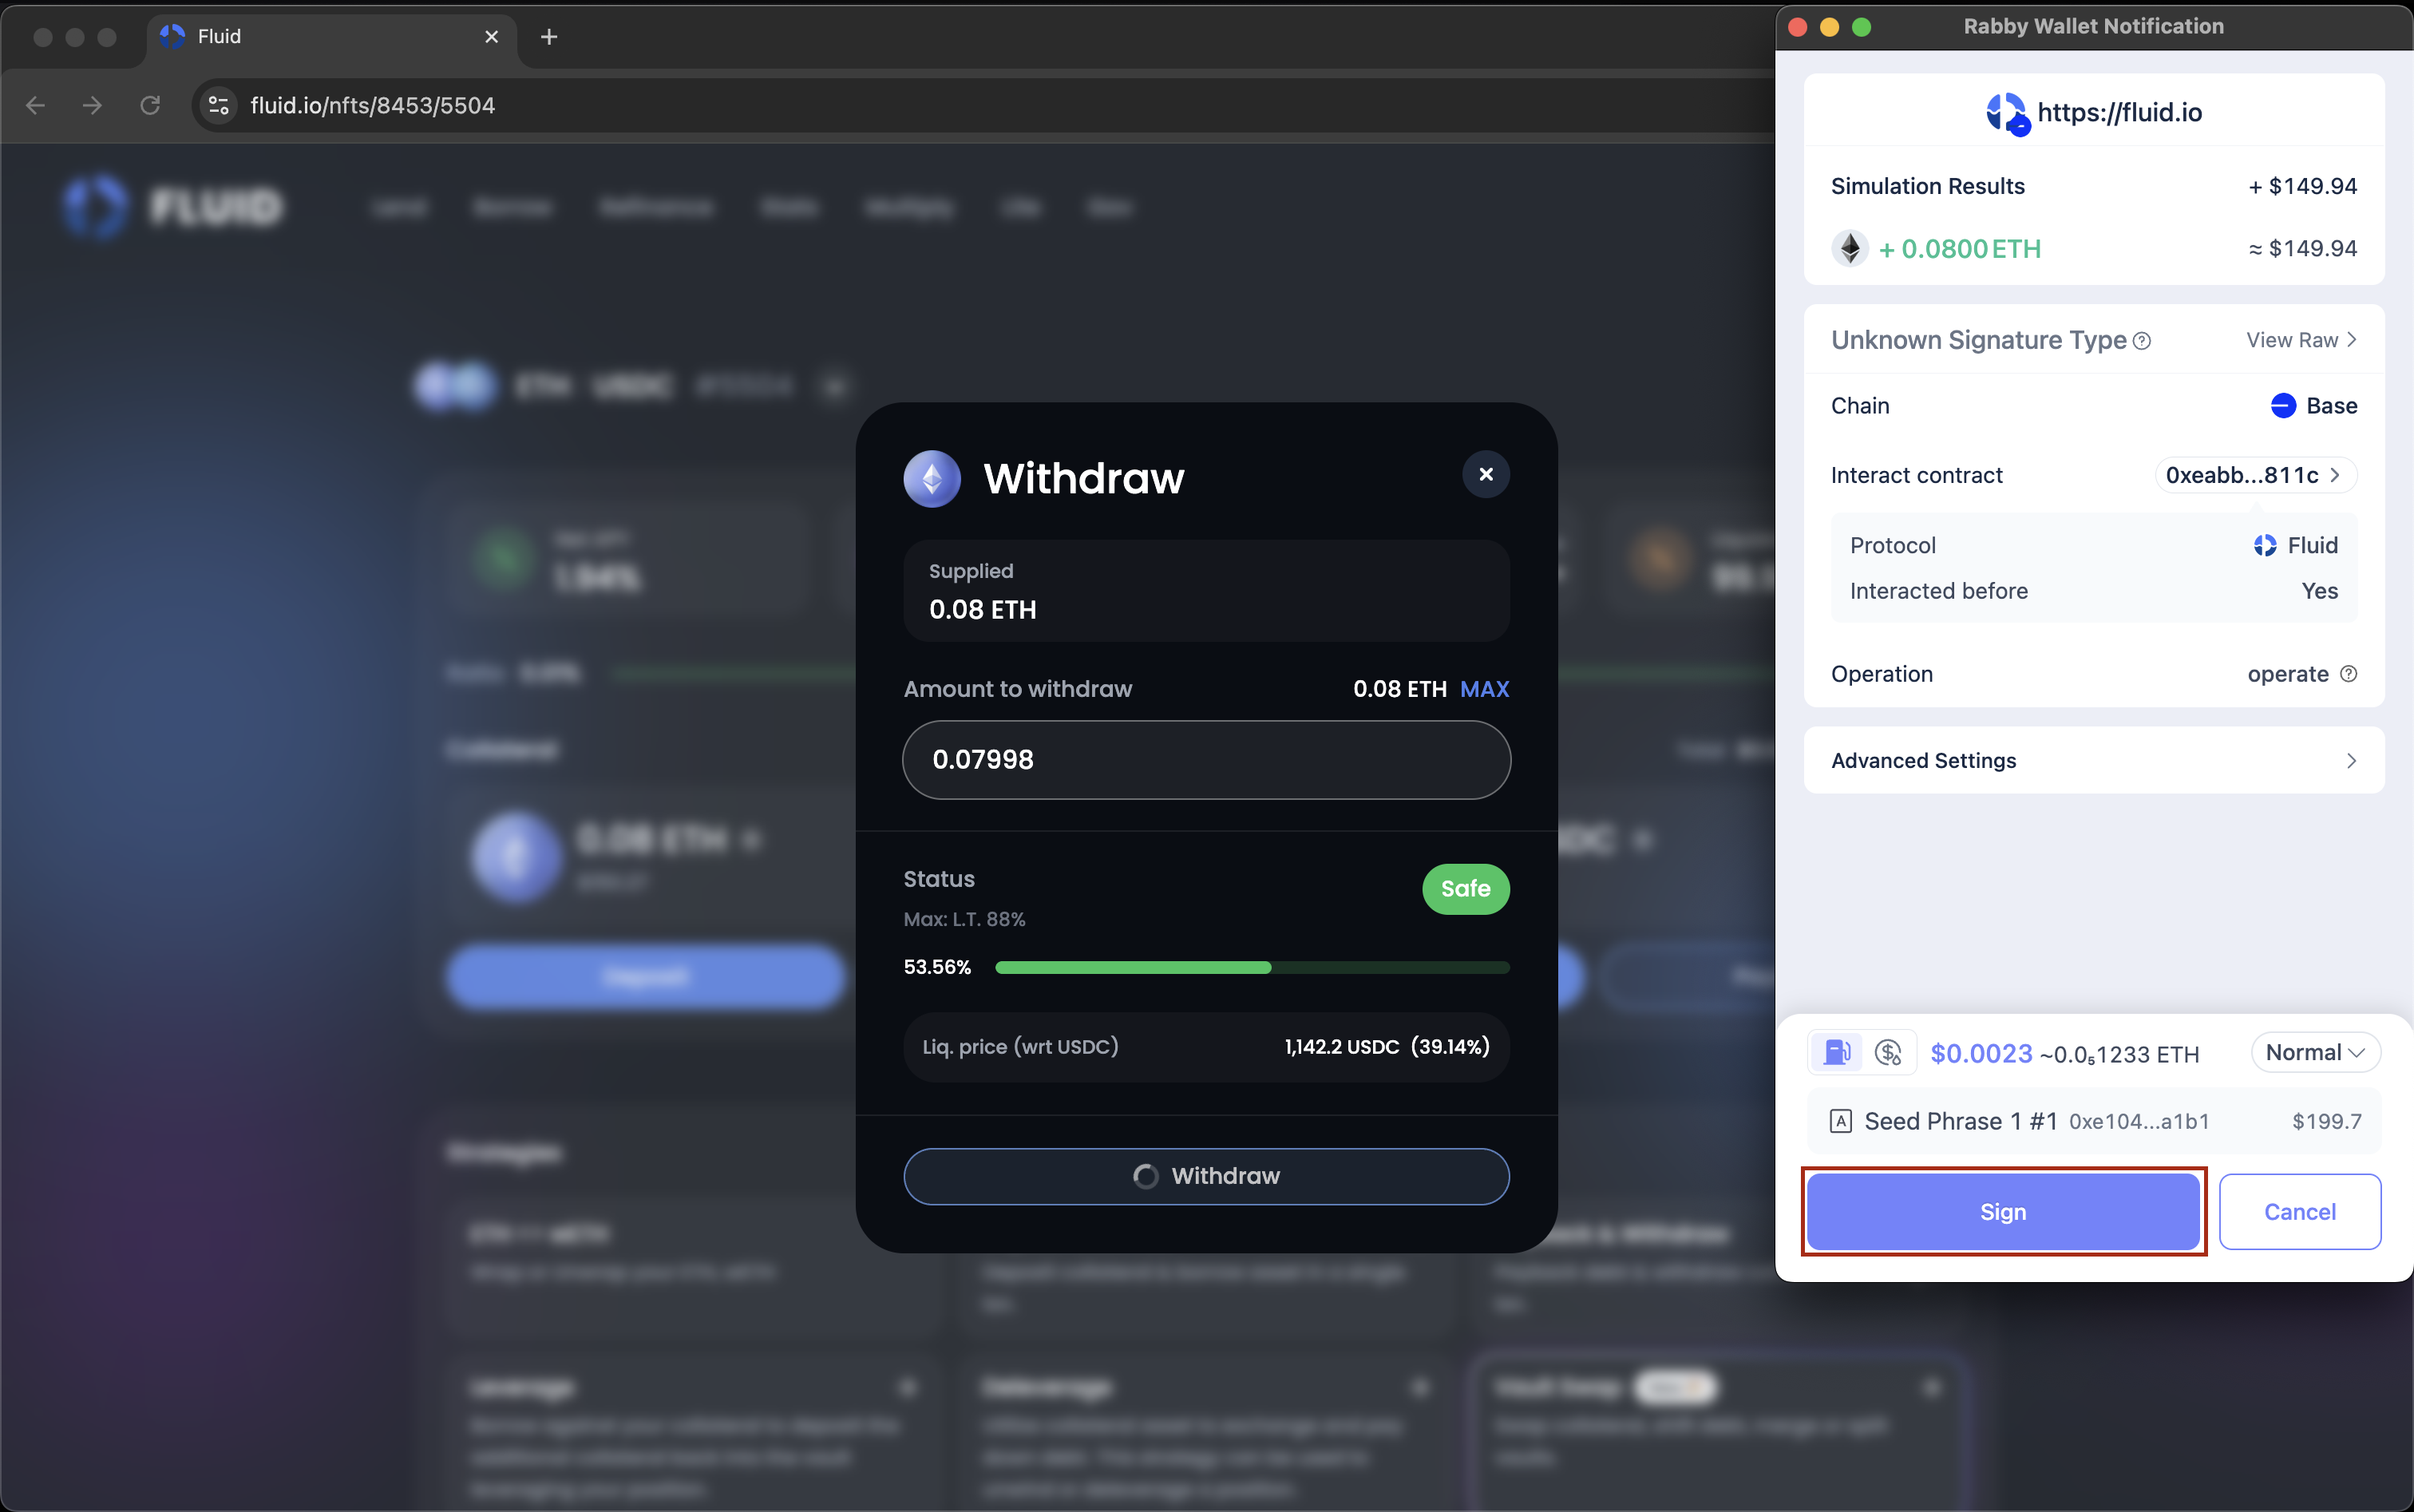Open the Normal gas speed dropdown
Viewport: 2414px width, 1512px height.
click(2315, 1052)
